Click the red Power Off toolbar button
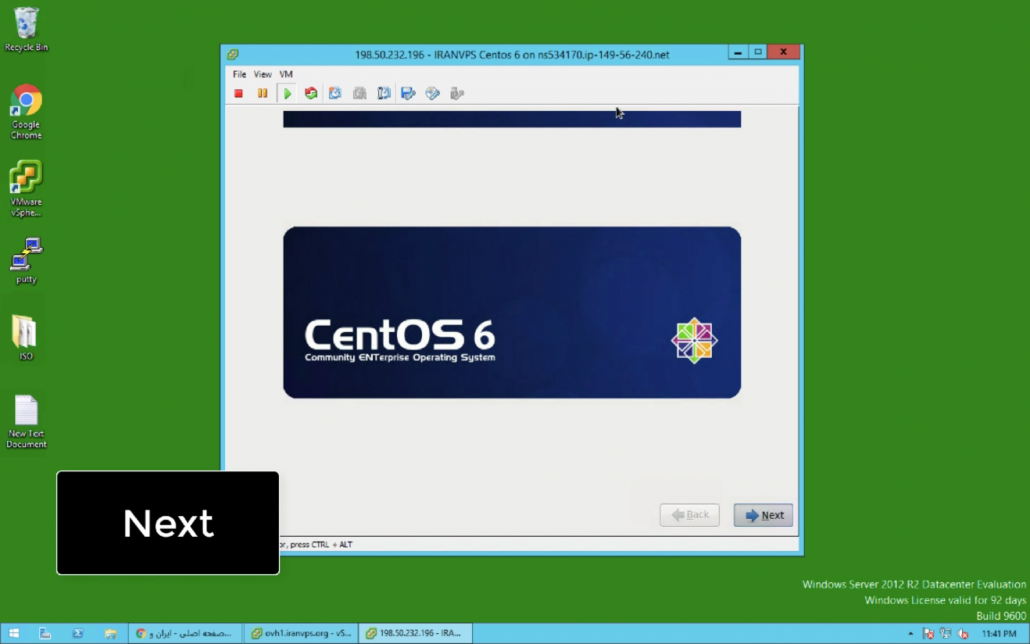Image resolution: width=1030 pixels, height=644 pixels. pyautogui.click(x=238, y=93)
